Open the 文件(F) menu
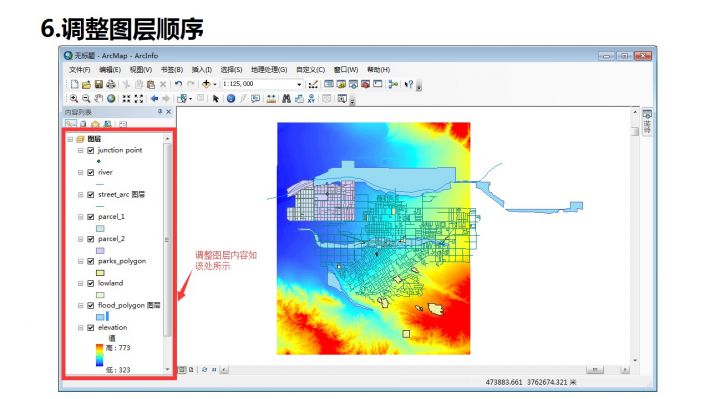The image size is (710, 399). click(x=80, y=70)
